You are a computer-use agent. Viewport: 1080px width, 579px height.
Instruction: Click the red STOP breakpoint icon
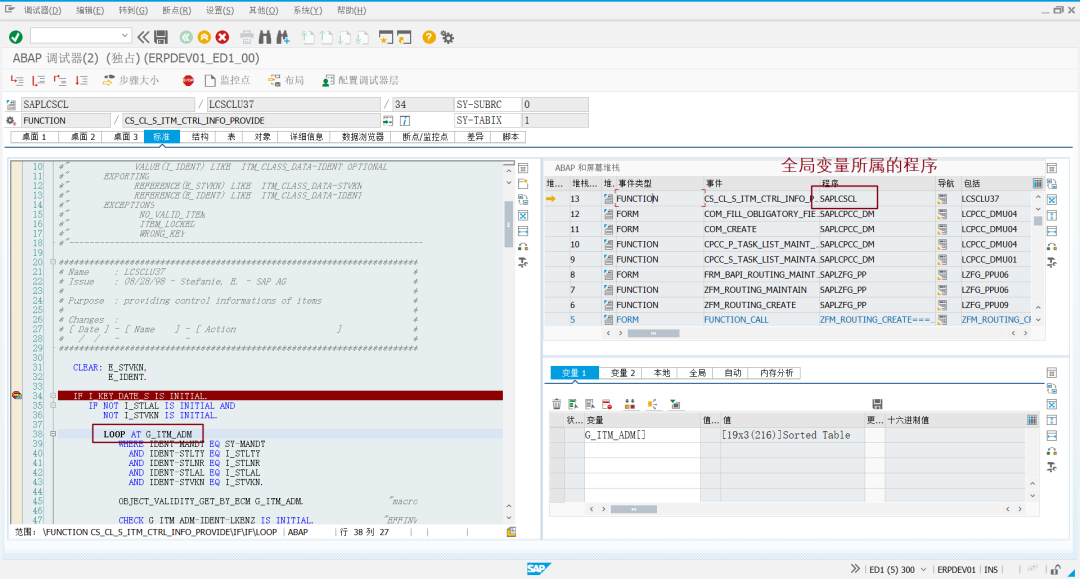click(188, 81)
